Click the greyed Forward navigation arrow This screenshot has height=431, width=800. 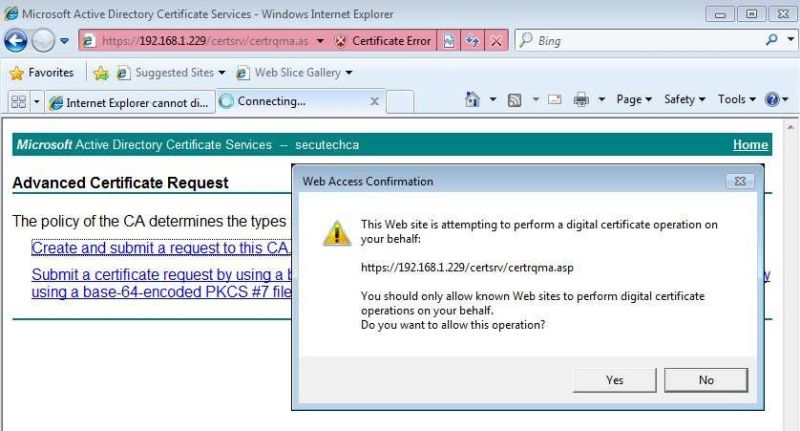point(43,41)
